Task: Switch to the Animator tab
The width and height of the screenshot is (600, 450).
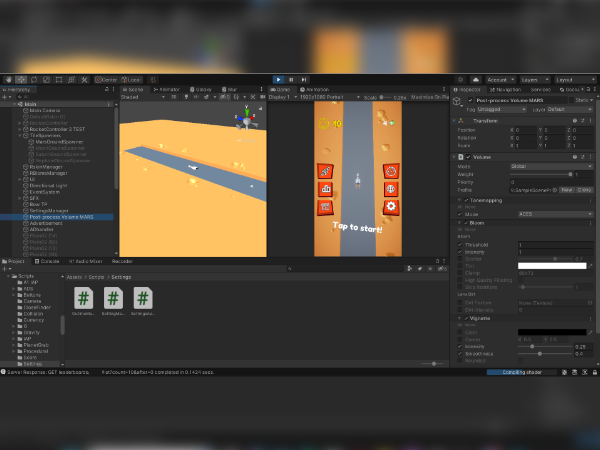Action: coord(167,90)
